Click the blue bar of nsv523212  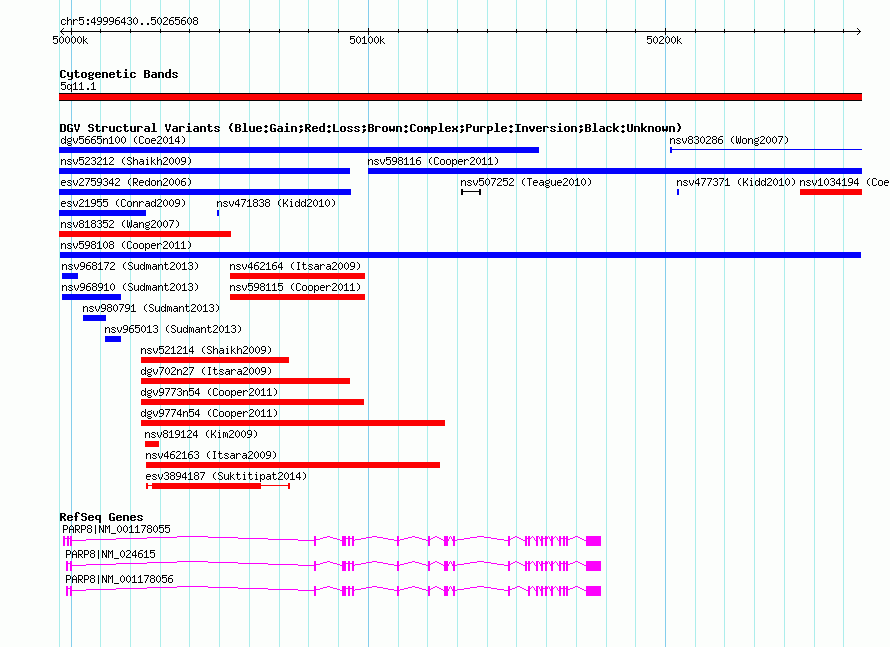204,171
